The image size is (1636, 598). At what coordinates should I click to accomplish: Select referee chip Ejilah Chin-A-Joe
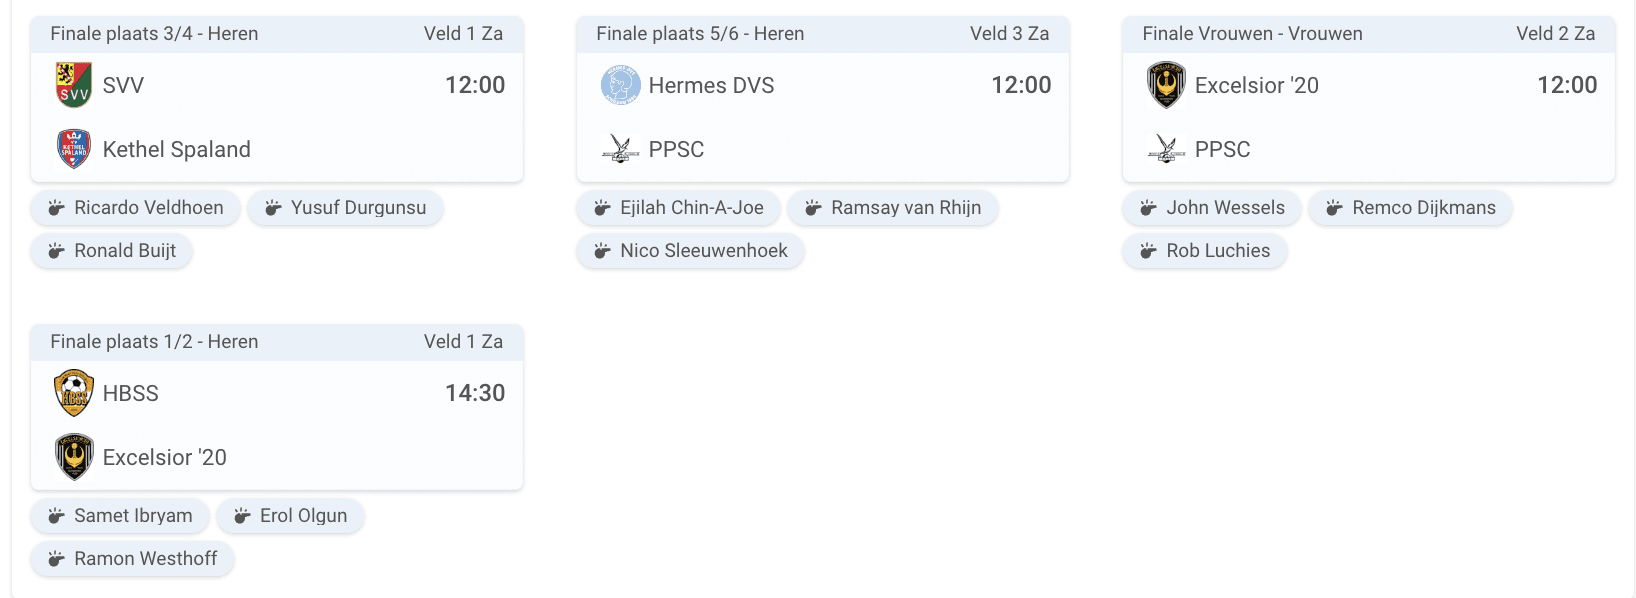click(x=678, y=208)
